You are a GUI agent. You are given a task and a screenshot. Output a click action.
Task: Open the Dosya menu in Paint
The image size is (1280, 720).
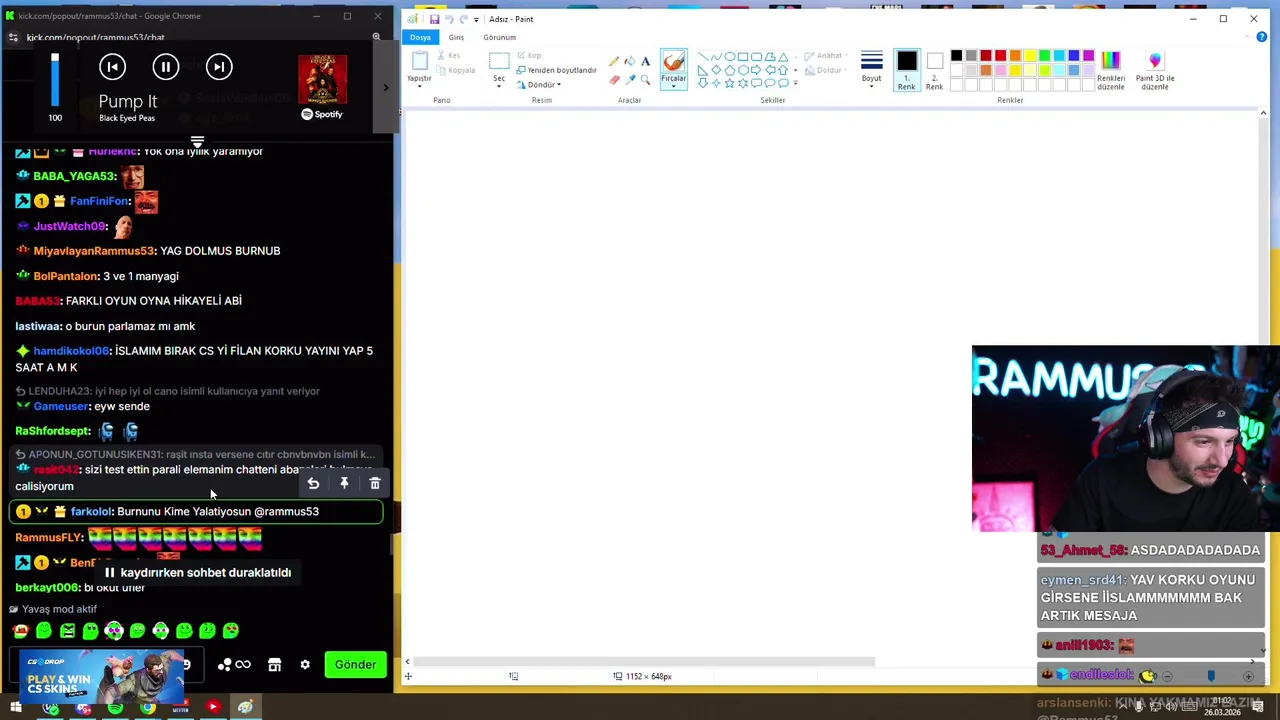pyautogui.click(x=420, y=37)
